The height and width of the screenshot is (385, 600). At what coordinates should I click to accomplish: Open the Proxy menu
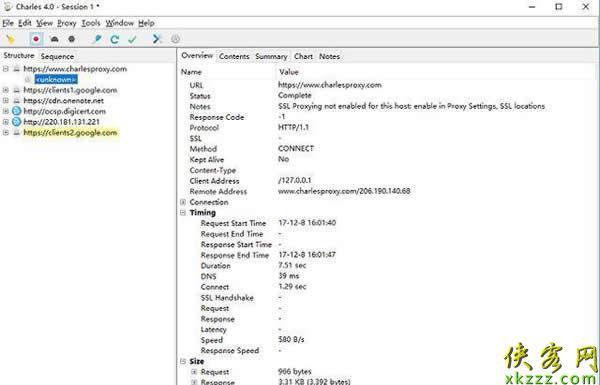click(67, 23)
